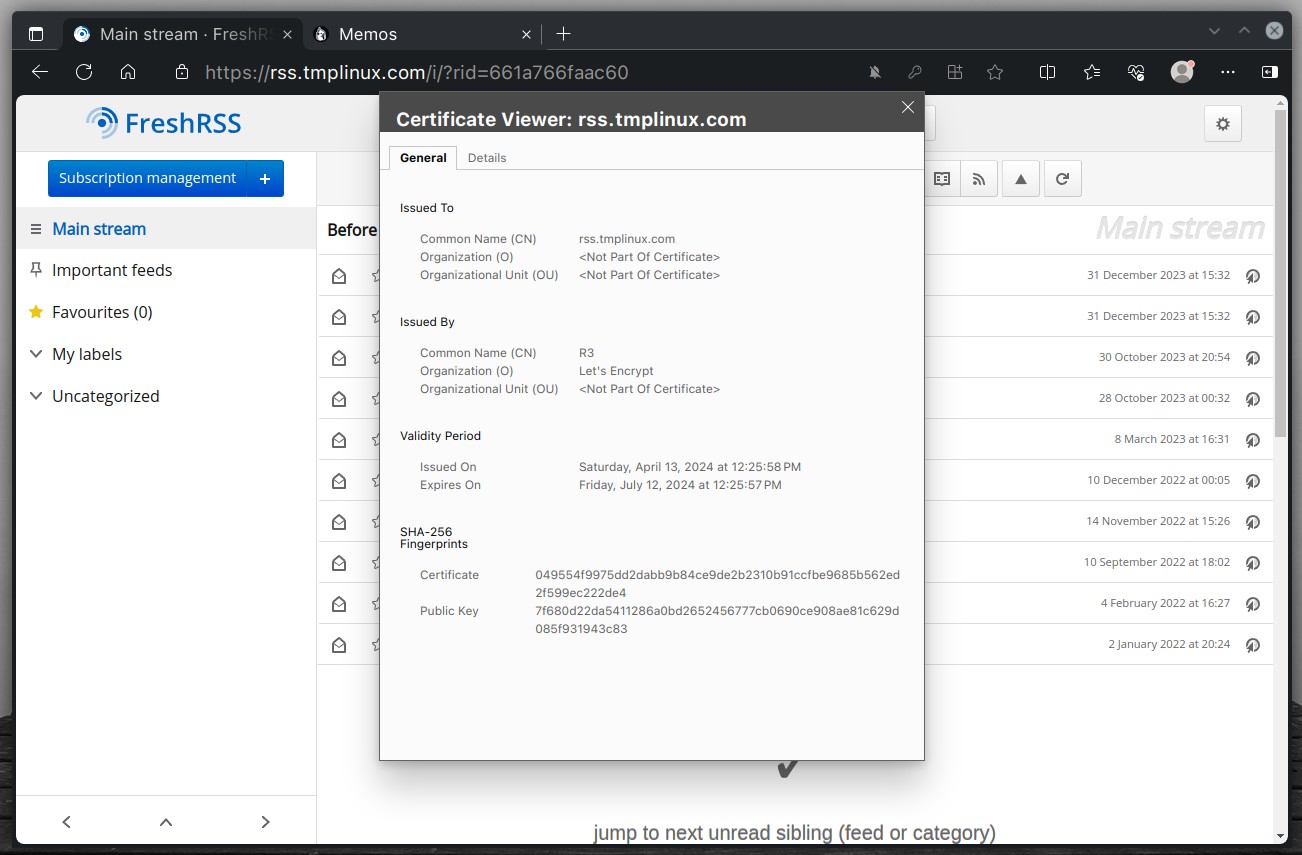Open the link icon for 10 September 2022 article
The height and width of the screenshot is (855, 1302).
1253,563
